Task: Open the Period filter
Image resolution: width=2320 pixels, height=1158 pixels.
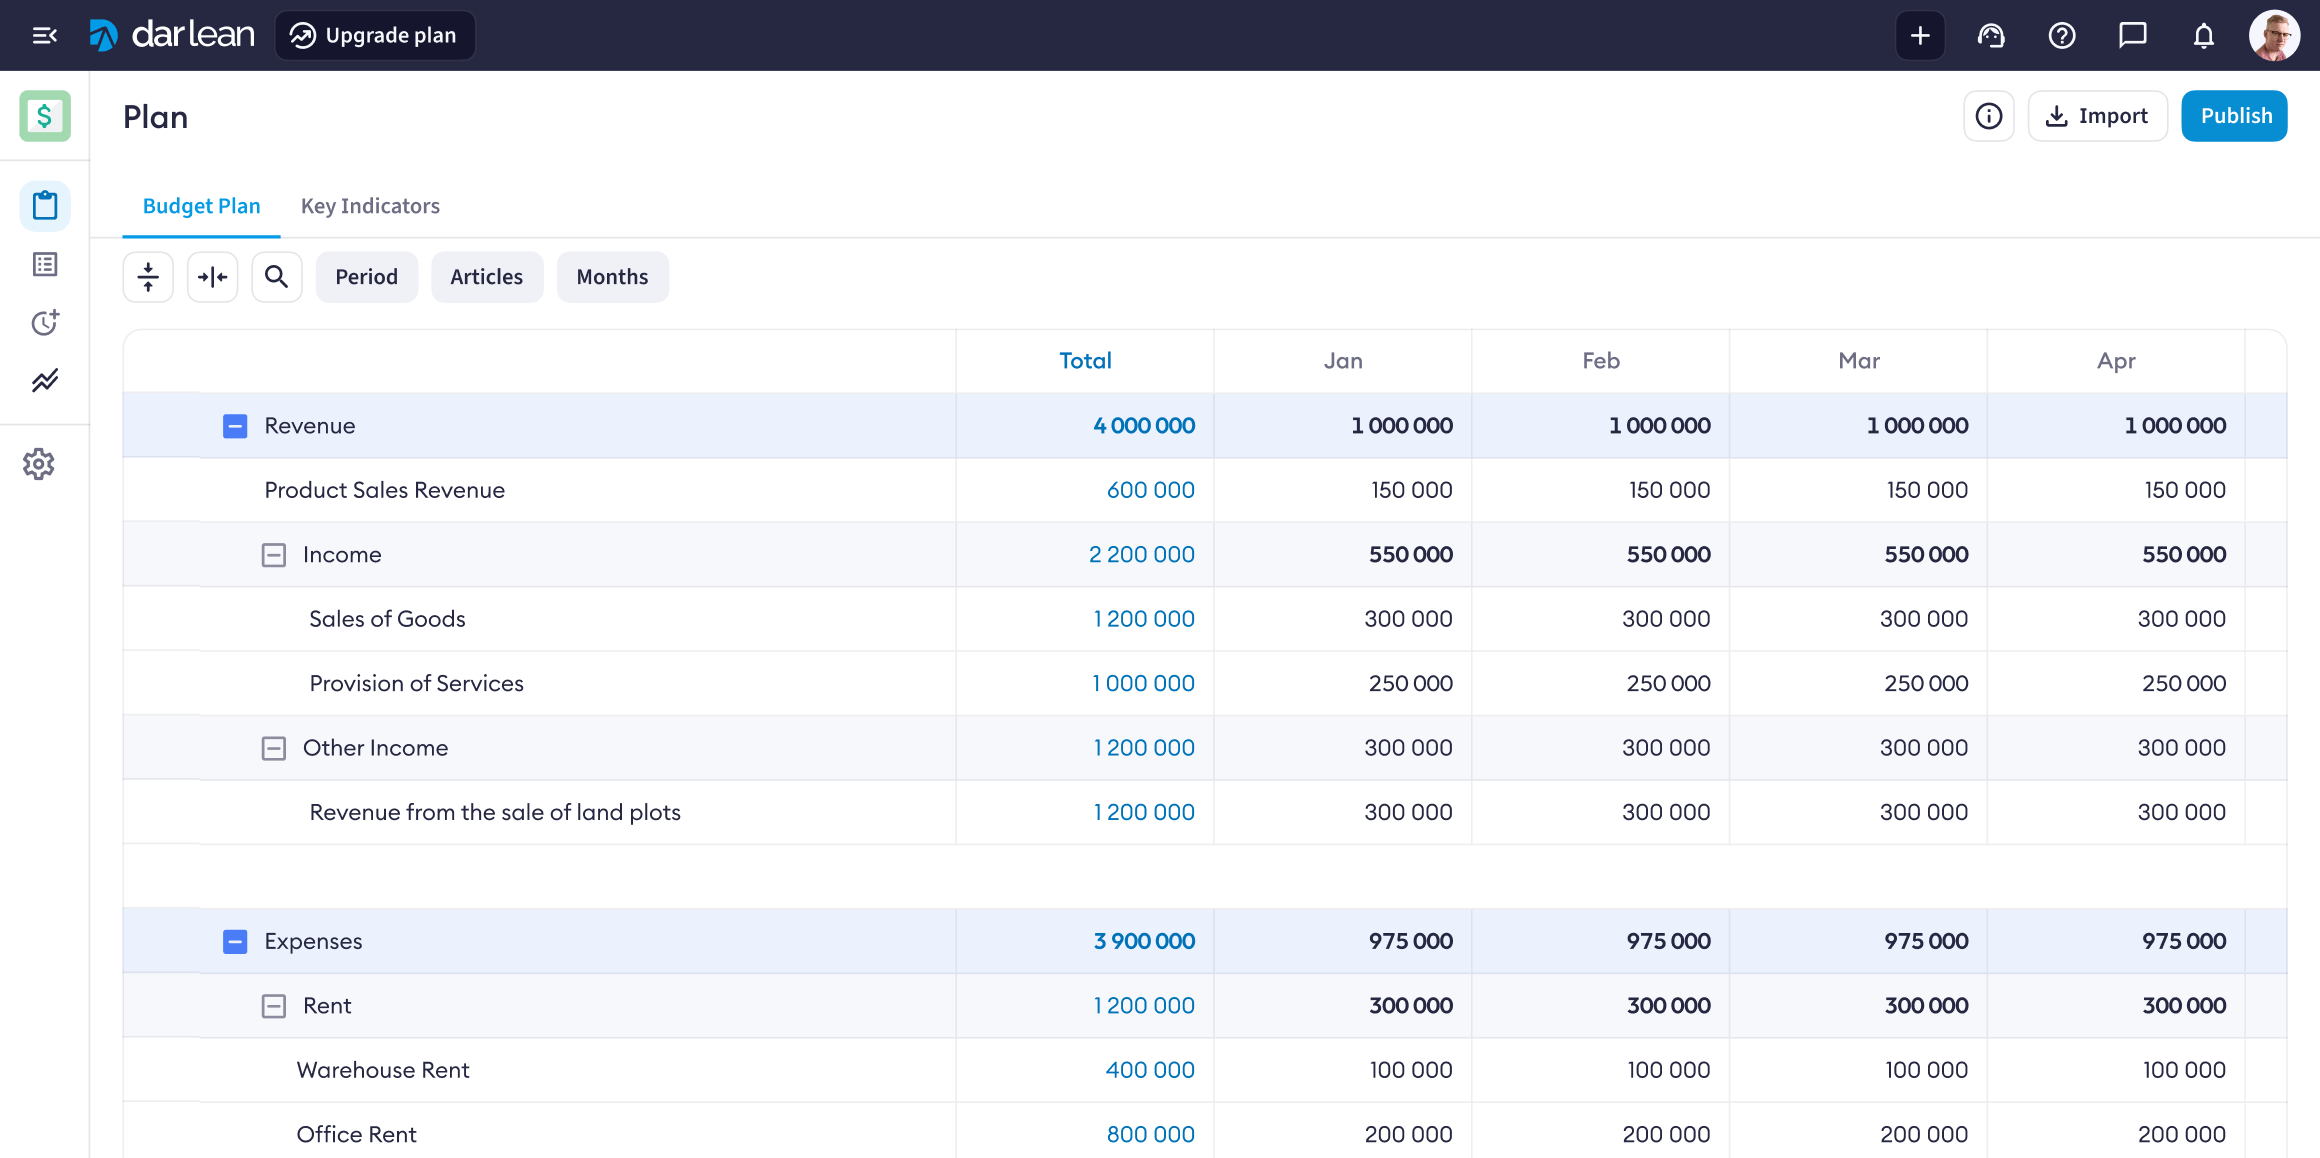Action: (x=366, y=277)
